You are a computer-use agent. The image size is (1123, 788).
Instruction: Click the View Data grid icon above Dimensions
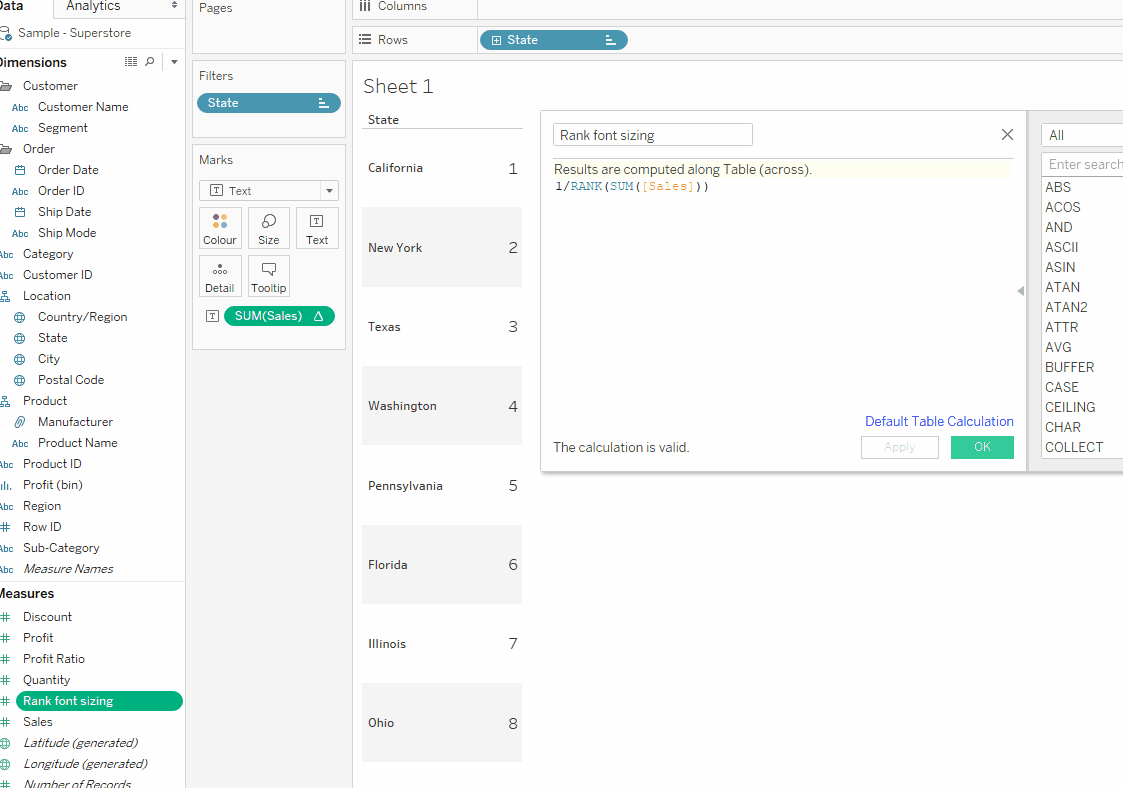point(130,62)
